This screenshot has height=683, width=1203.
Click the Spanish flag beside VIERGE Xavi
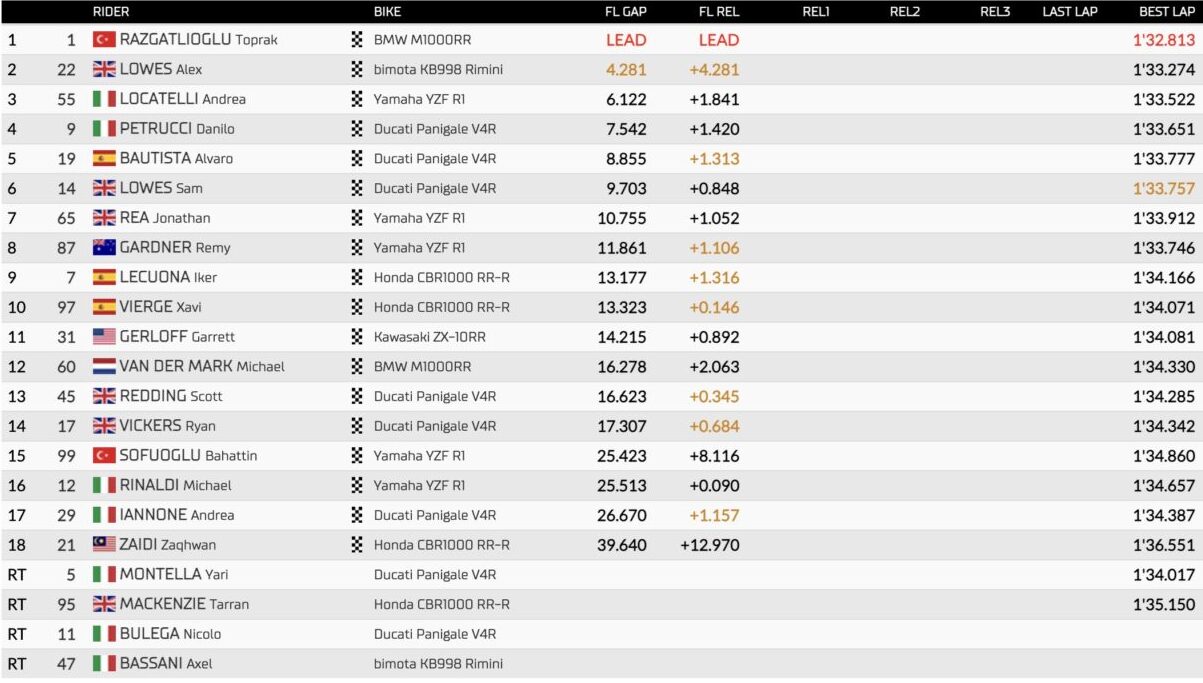pos(104,307)
